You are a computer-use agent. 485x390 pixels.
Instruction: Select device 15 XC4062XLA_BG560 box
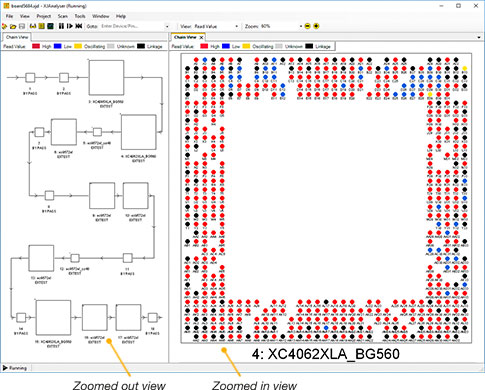point(53,318)
